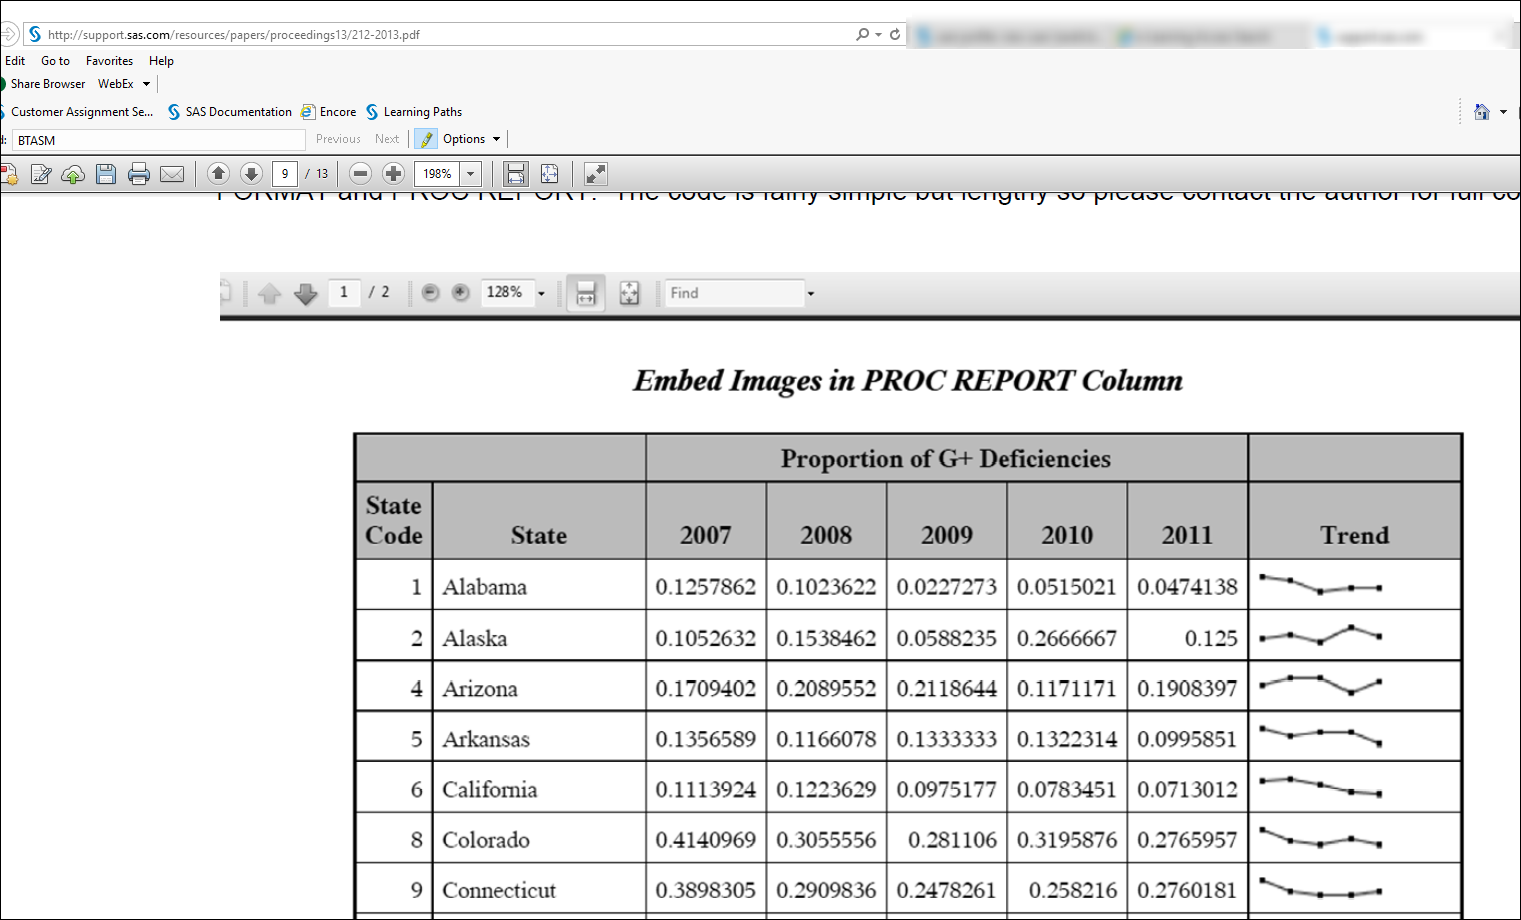Toggle embedded viewer's fit page icon
The width and height of the screenshot is (1521, 920).
pyautogui.click(x=629, y=293)
